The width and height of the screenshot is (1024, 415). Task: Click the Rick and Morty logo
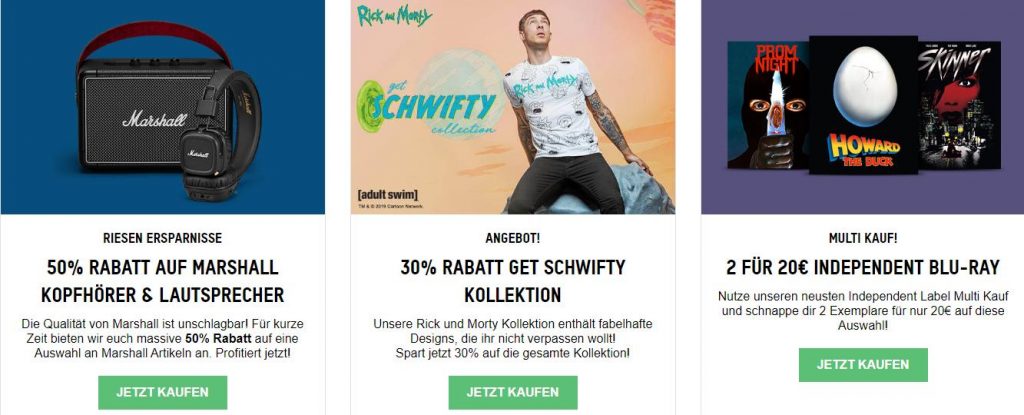pos(394,16)
